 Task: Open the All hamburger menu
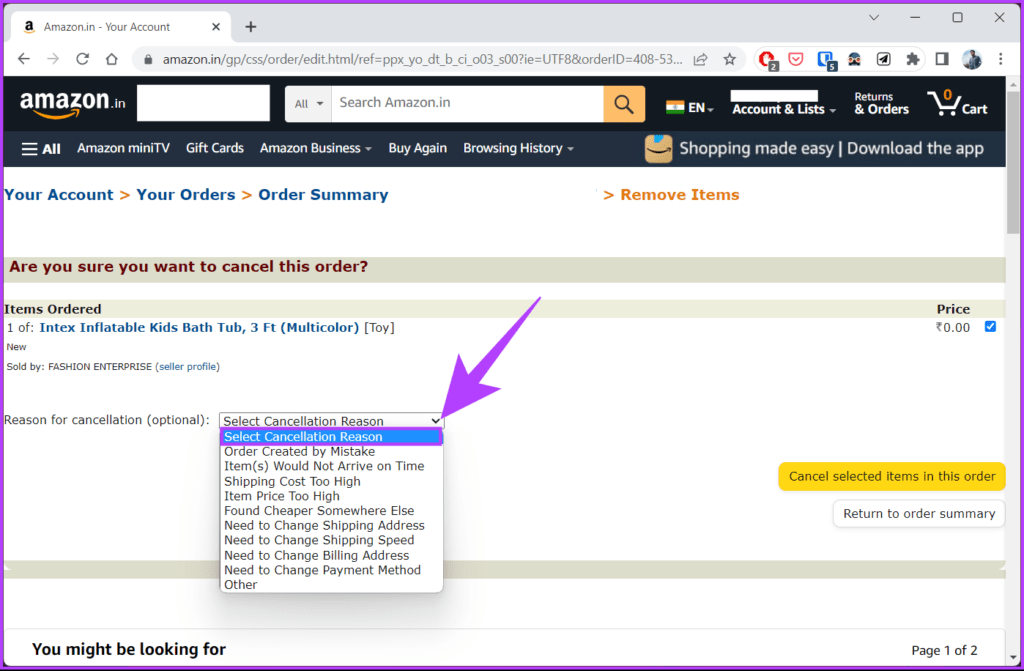(x=41, y=148)
